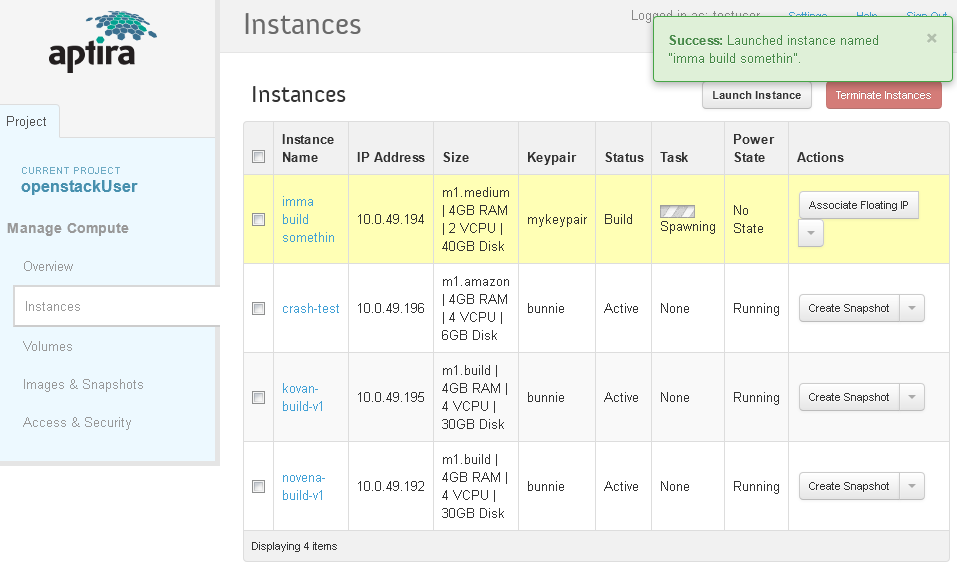This screenshot has height=576, width=957.
Task: Click the m1.amazon size cell
Action: [x=475, y=309]
